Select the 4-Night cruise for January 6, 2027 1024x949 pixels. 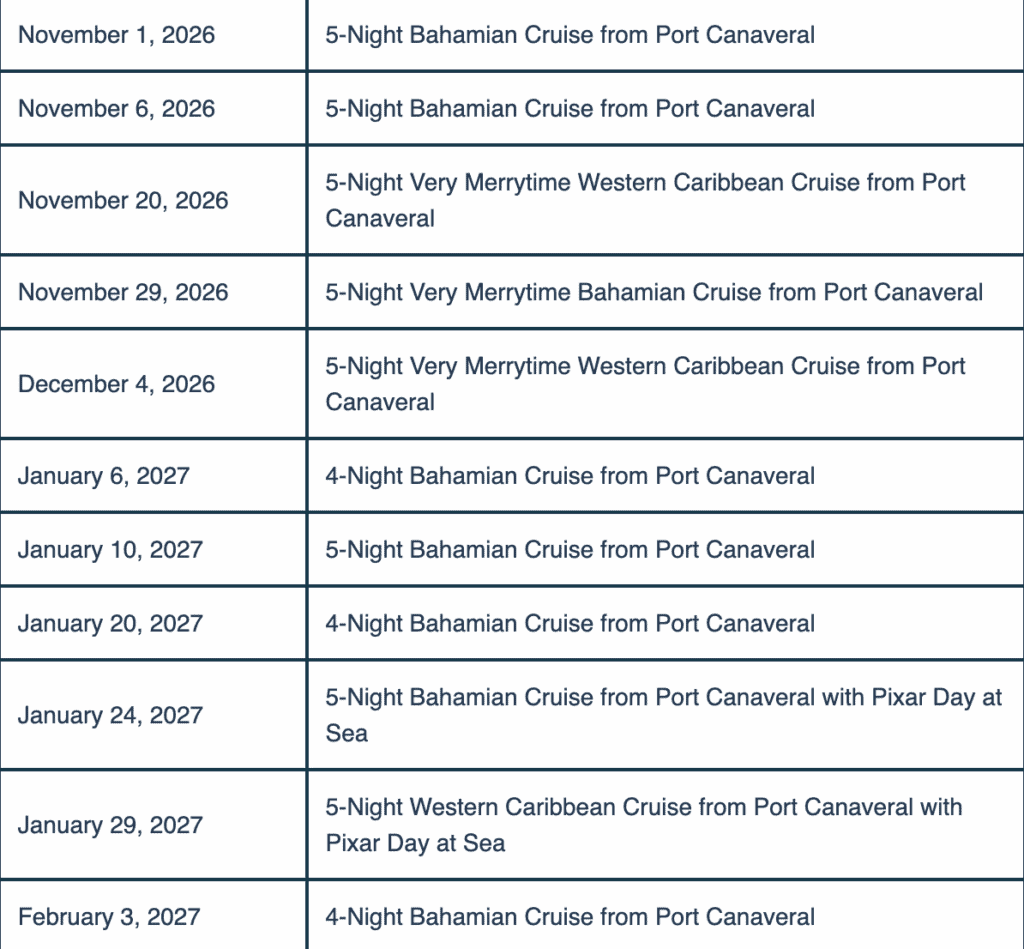570,476
